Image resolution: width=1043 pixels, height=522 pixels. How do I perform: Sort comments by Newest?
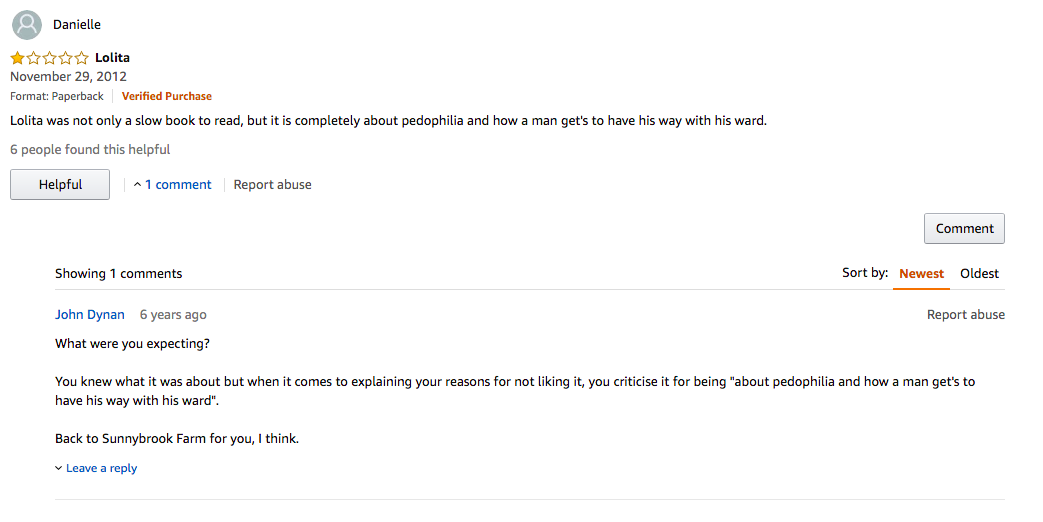tap(921, 273)
